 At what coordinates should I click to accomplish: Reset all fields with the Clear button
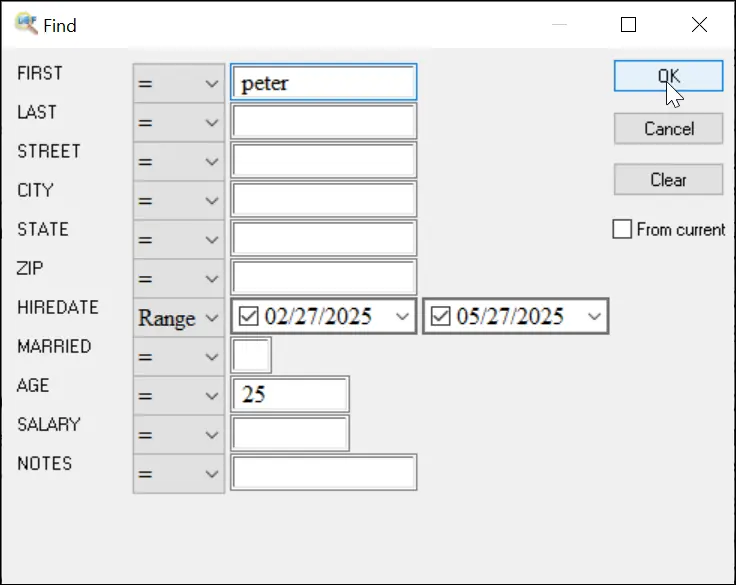(668, 179)
